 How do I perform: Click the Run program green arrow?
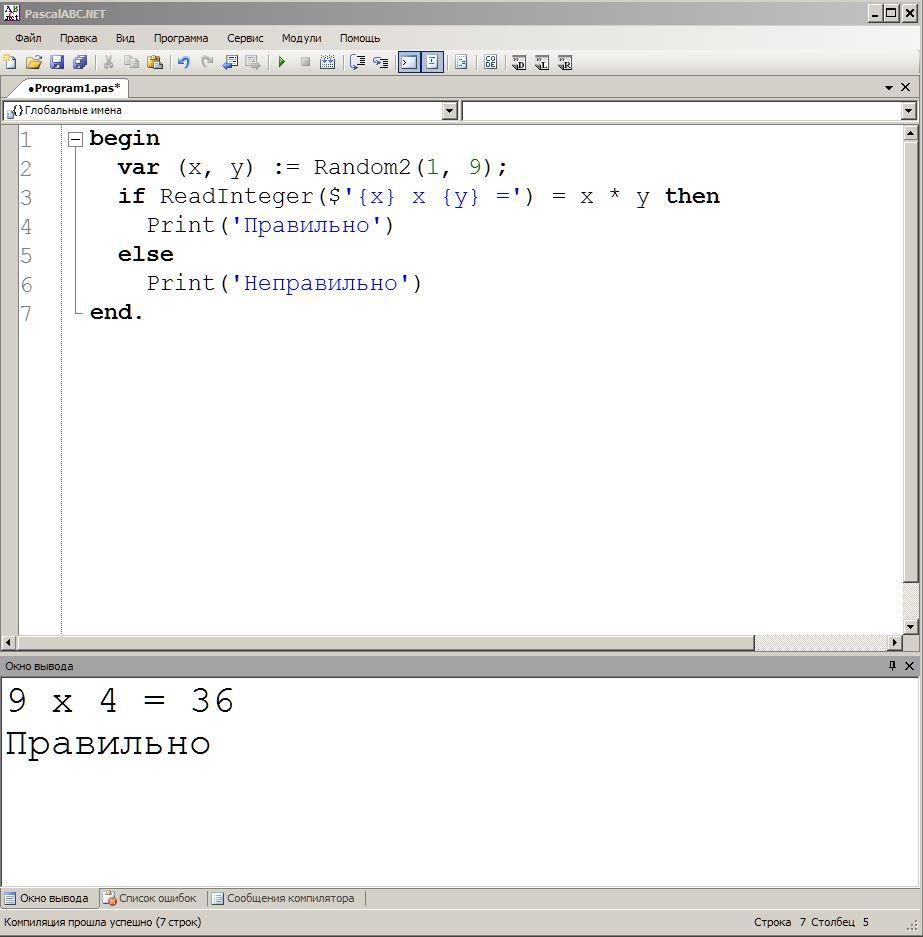pyautogui.click(x=282, y=62)
